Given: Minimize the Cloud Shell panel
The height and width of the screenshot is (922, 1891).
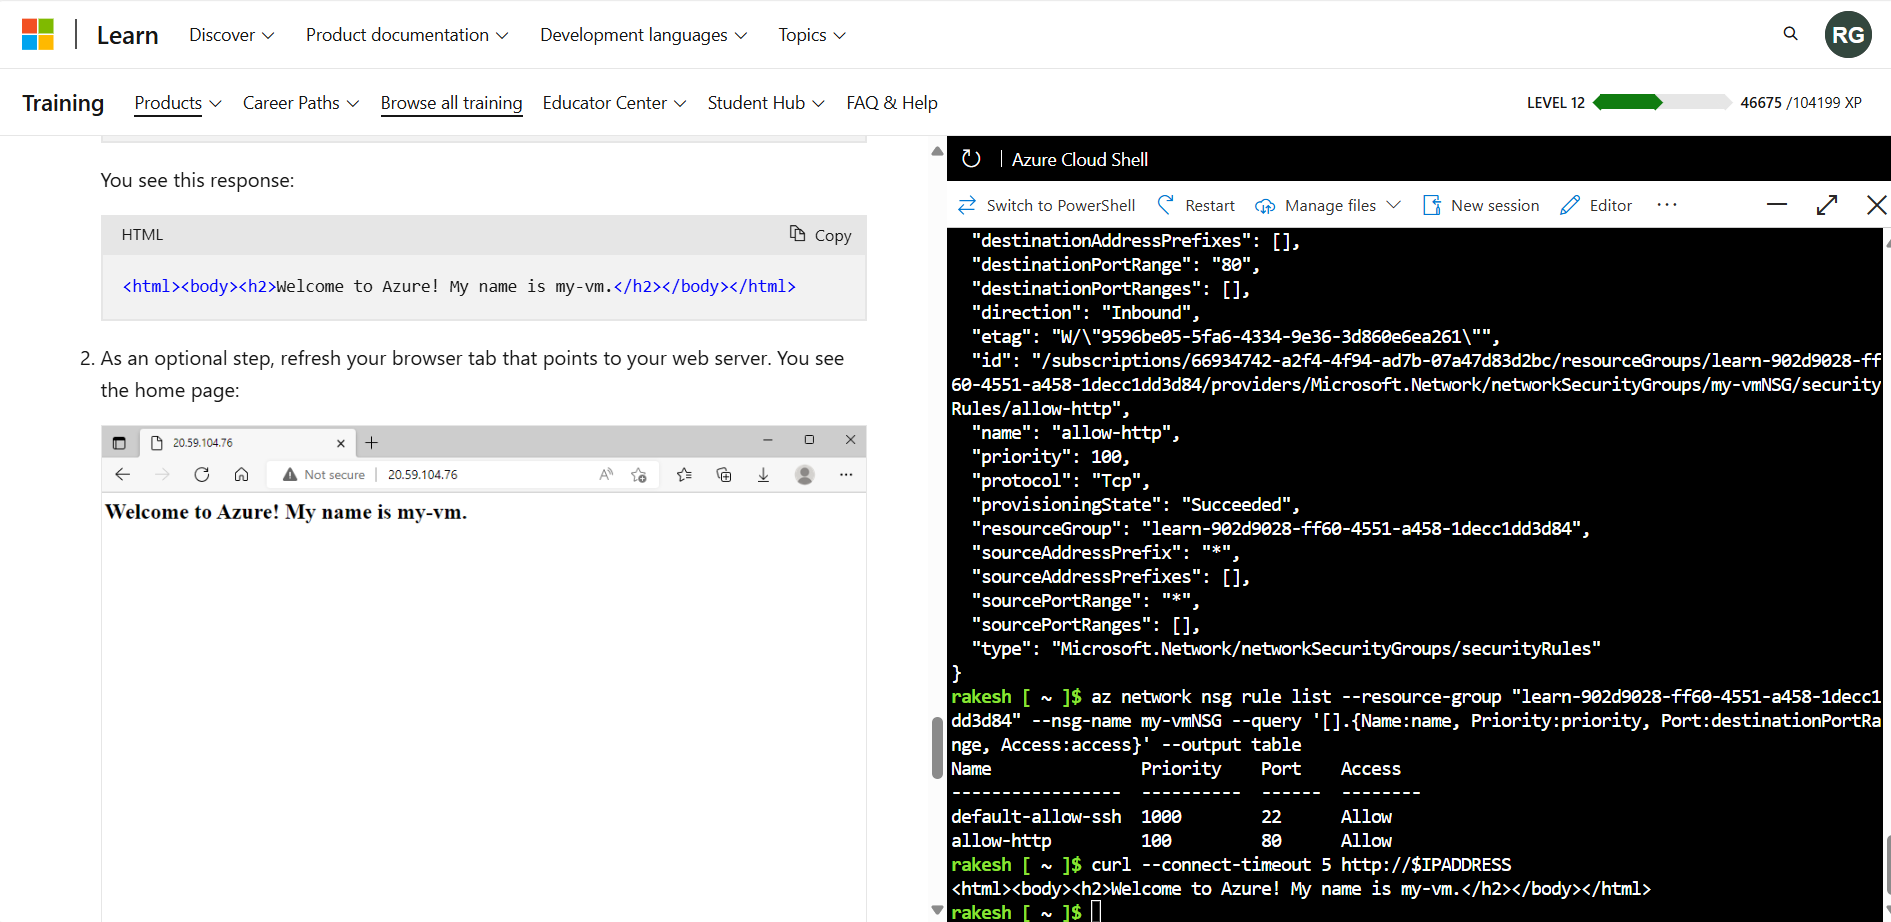Looking at the screenshot, I should tap(1776, 205).
